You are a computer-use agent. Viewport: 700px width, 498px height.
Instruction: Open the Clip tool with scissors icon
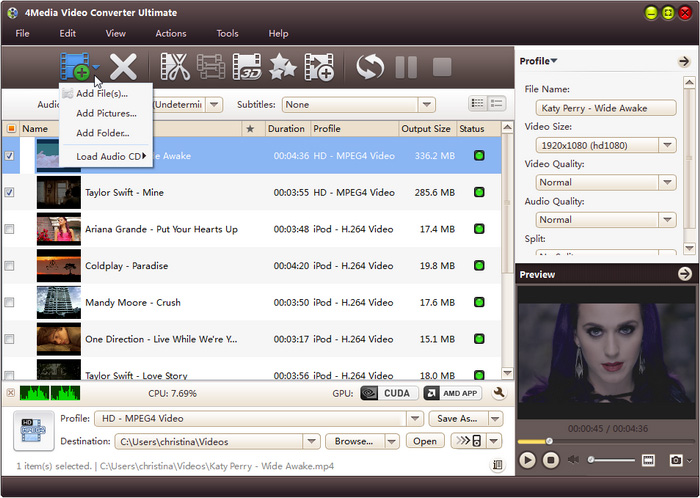[x=175, y=67]
